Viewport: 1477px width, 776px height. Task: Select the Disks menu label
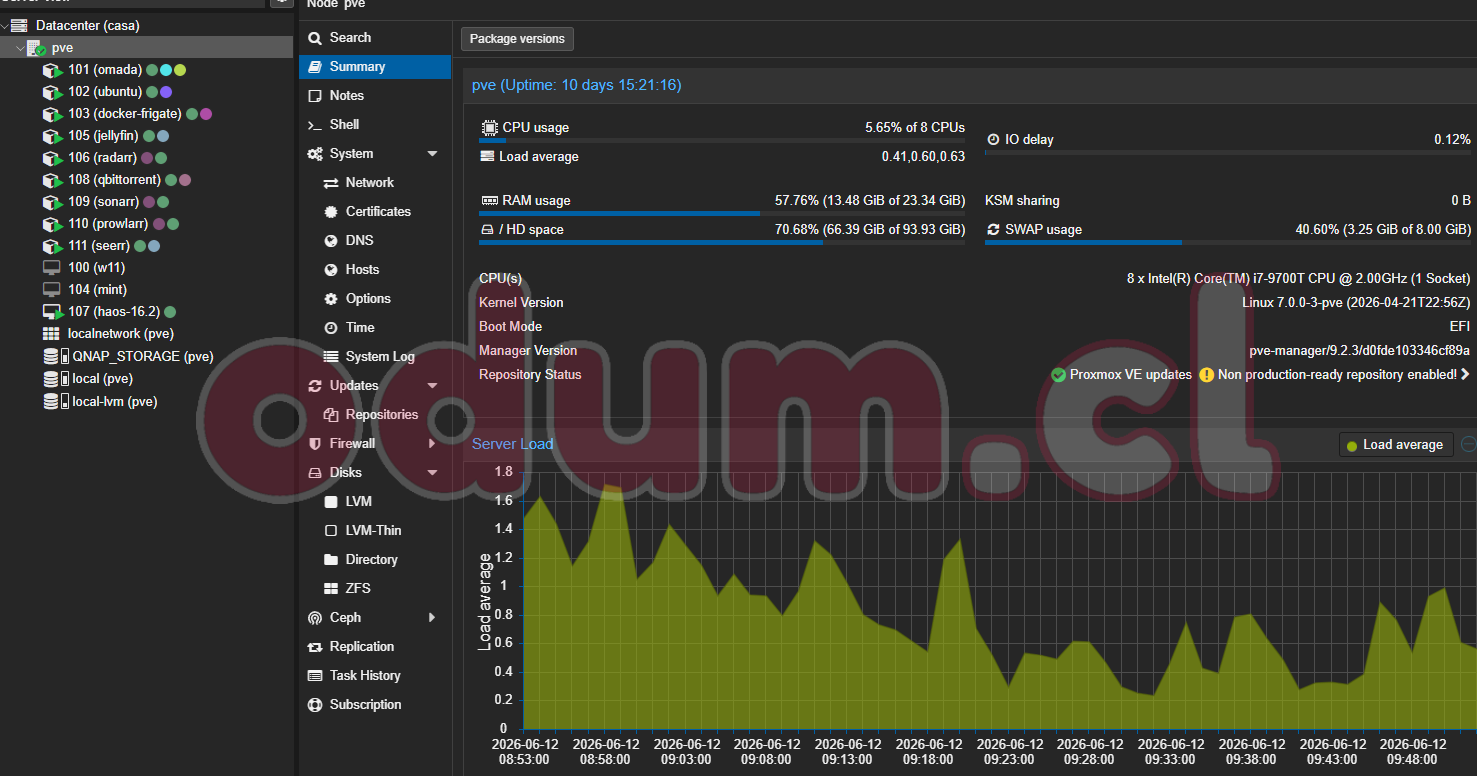(346, 473)
